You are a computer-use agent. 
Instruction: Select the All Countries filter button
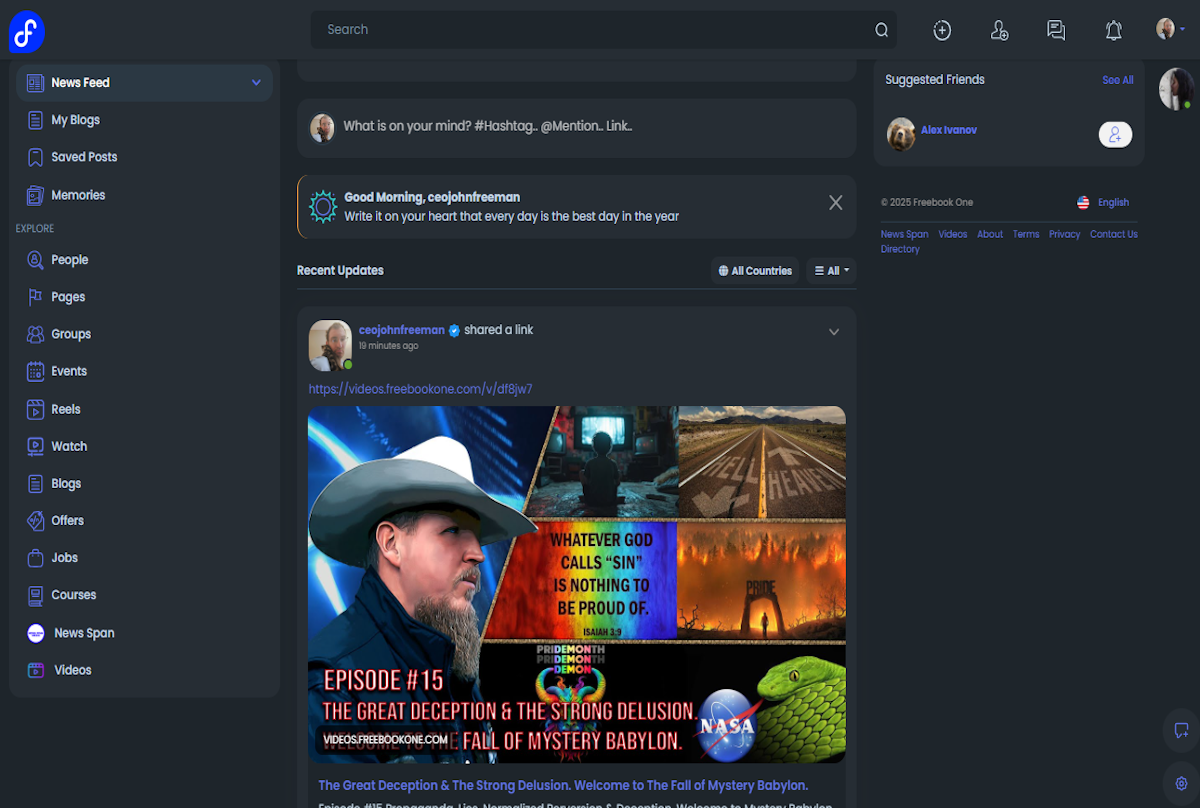[755, 271]
